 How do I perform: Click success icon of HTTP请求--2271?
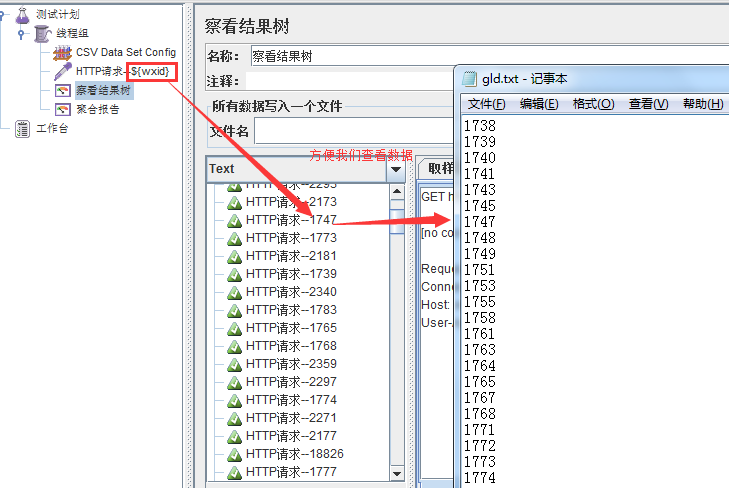click(234, 418)
